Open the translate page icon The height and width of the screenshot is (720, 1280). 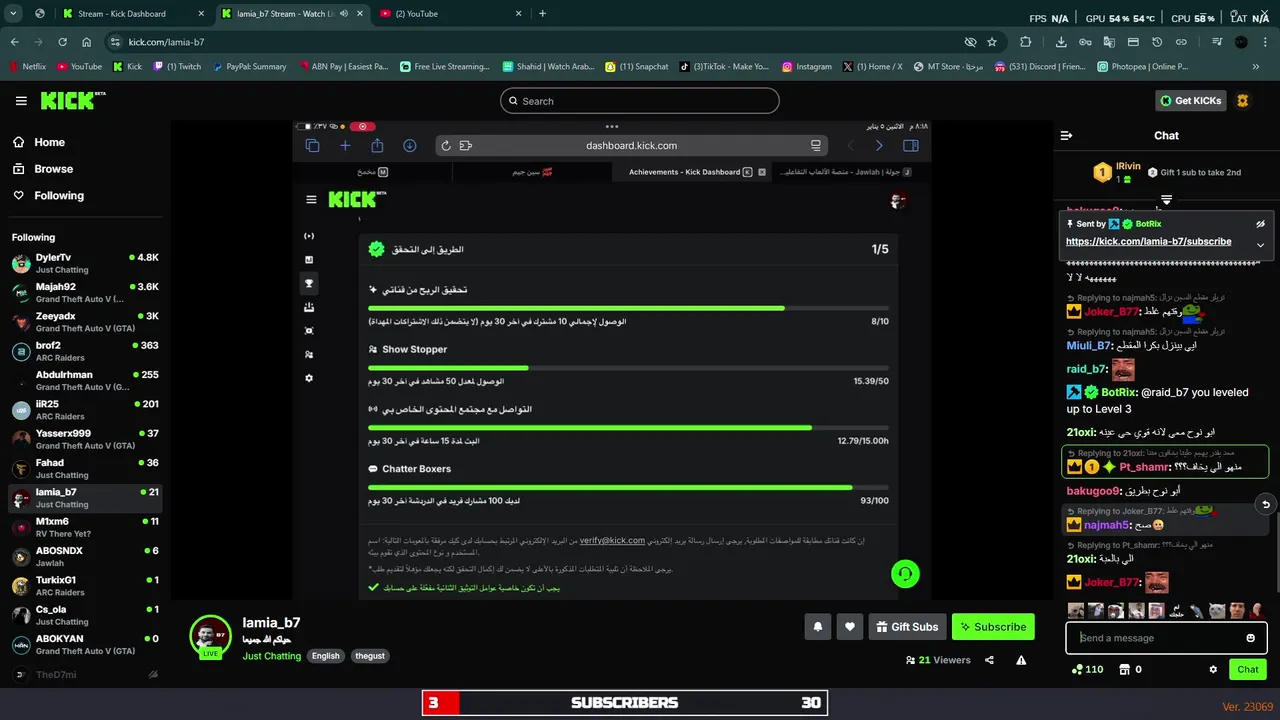(1109, 42)
